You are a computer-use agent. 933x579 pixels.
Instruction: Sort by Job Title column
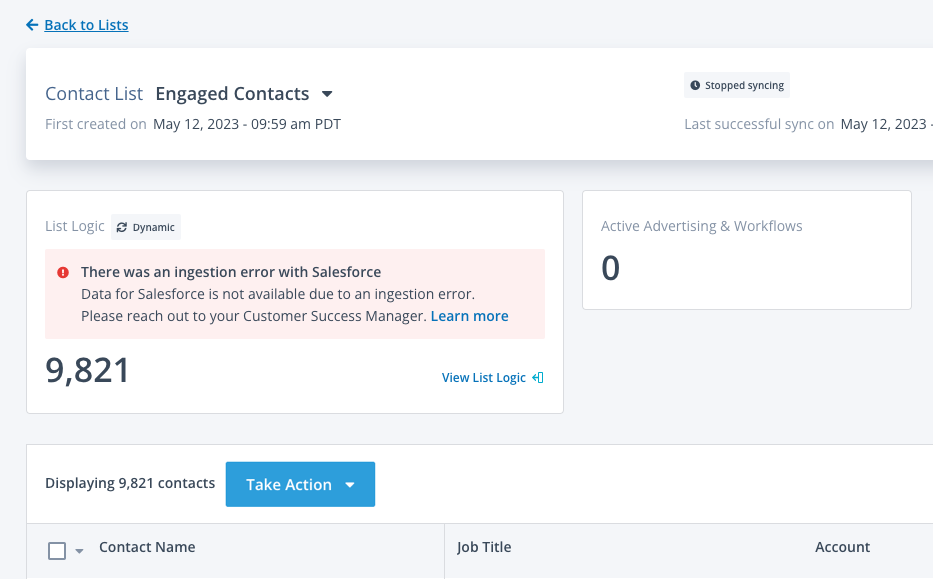[484, 547]
